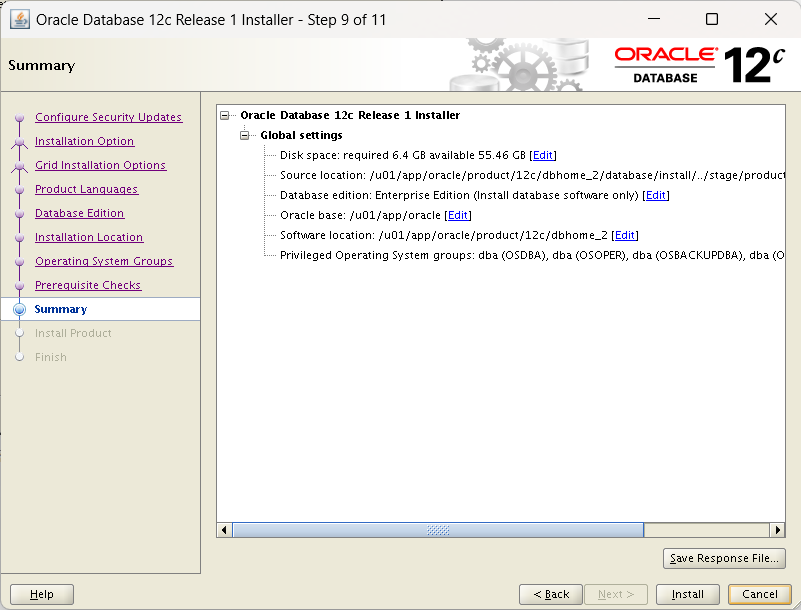Open the Grid Installation Options step
This screenshot has width=801, height=610.
[101, 165]
